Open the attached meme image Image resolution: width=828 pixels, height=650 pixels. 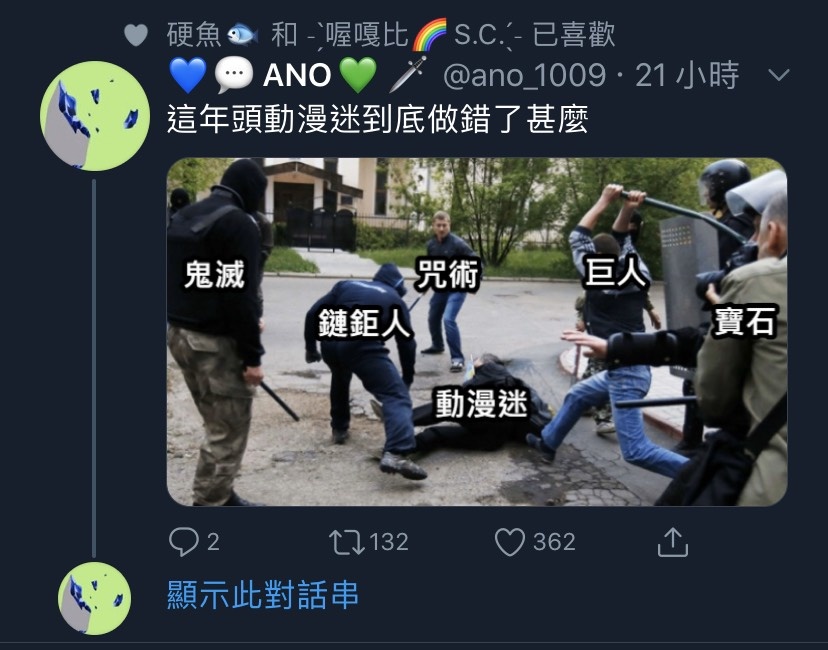pyautogui.click(x=477, y=332)
